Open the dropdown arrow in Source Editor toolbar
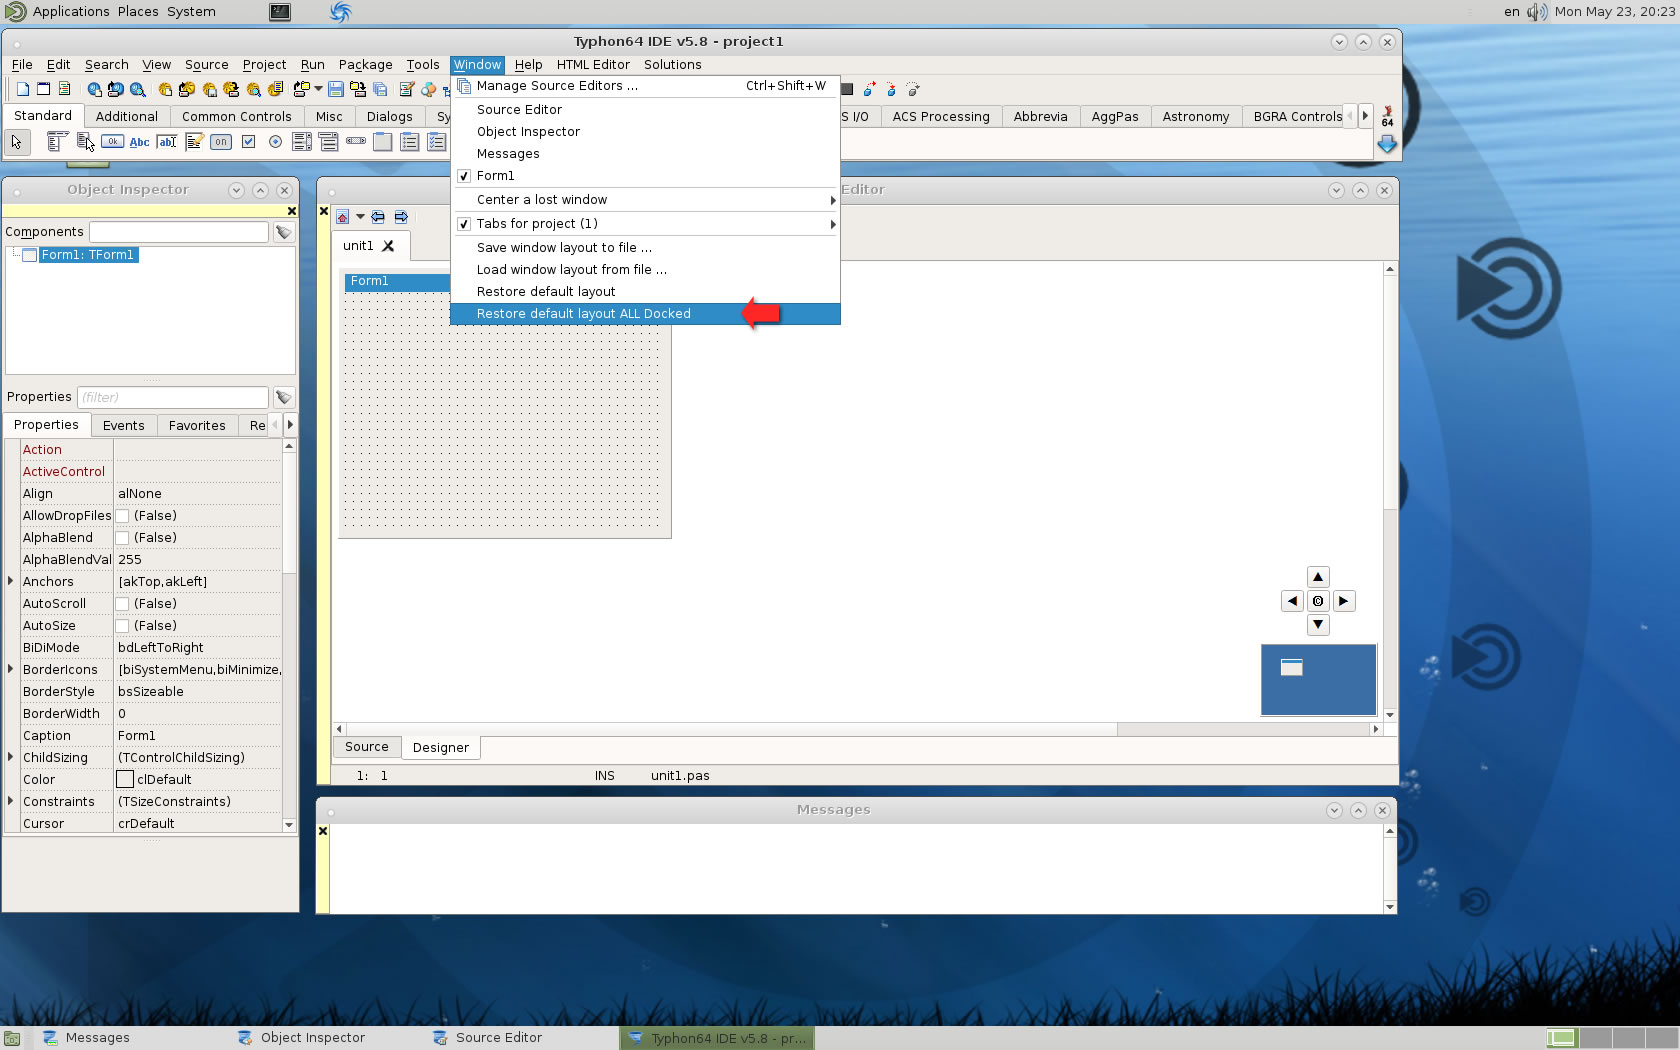1680x1050 pixels. tap(360, 217)
